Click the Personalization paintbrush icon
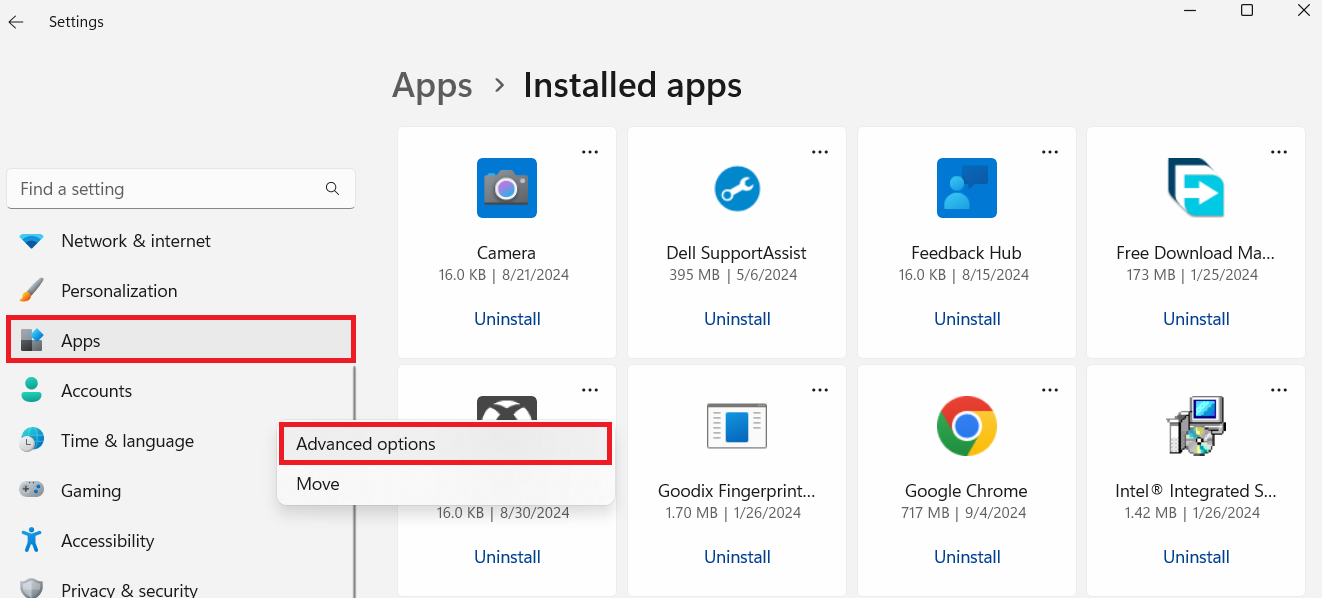The height and width of the screenshot is (598, 1322). pos(32,291)
